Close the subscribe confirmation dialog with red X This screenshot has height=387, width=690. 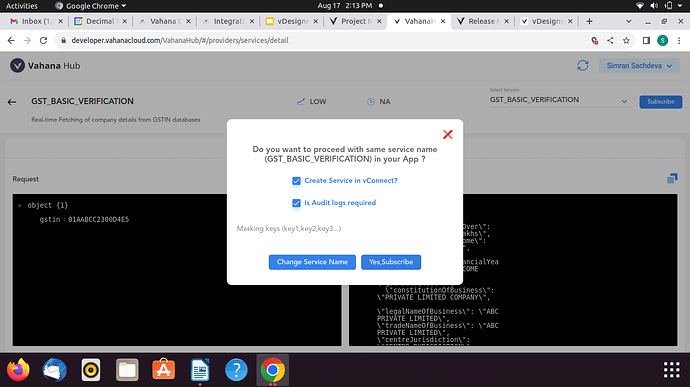pos(448,134)
